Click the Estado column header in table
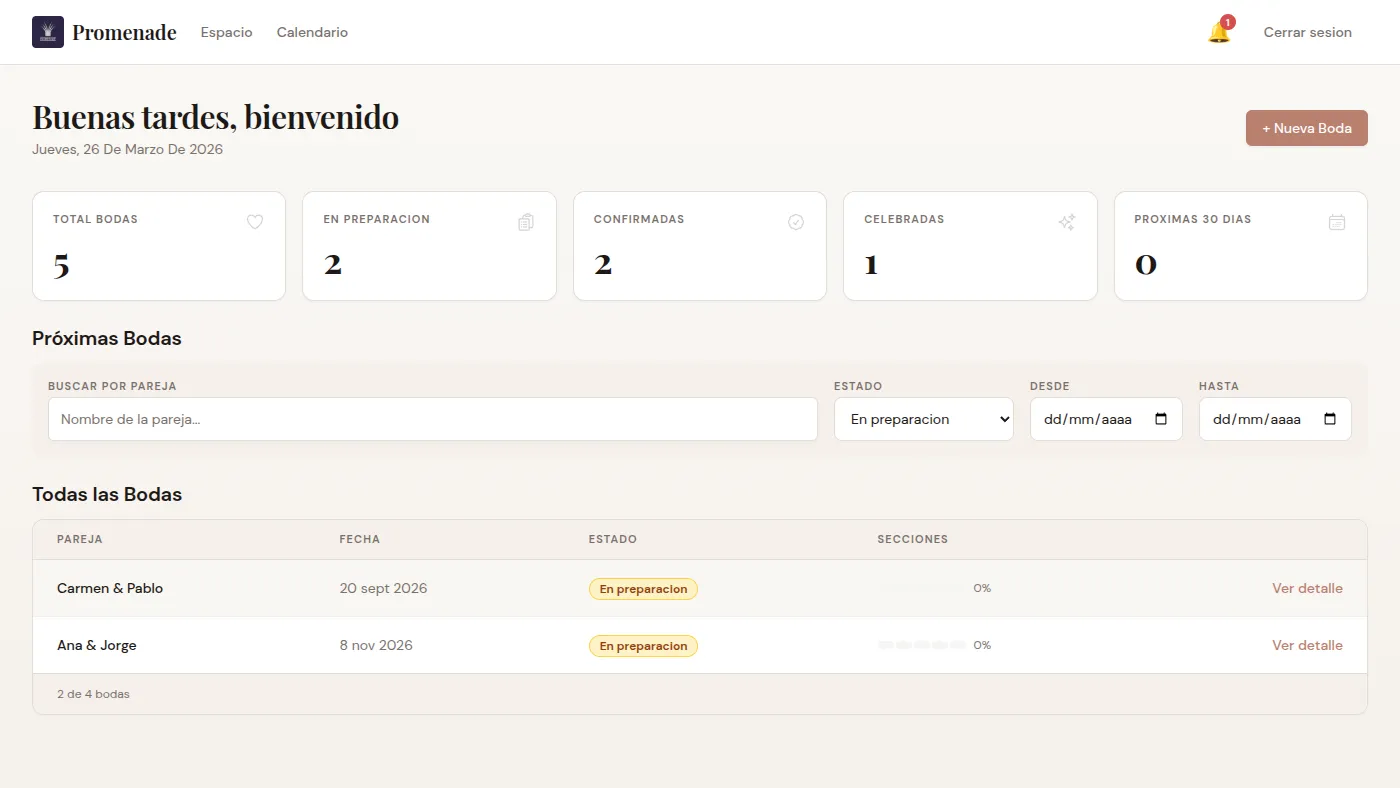The image size is (1400, 788). (613, 539)
